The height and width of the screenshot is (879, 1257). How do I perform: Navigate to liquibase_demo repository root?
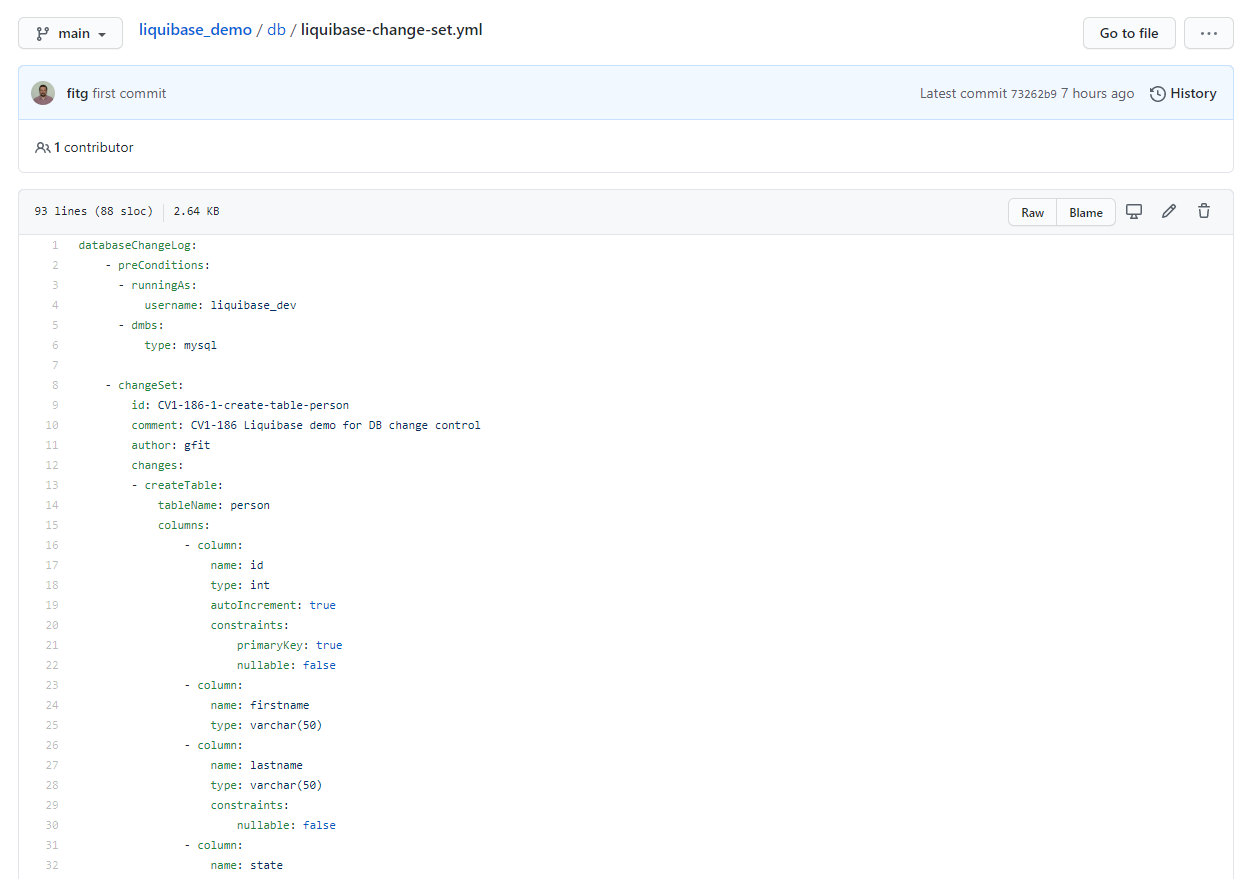(x=195, y=30)
